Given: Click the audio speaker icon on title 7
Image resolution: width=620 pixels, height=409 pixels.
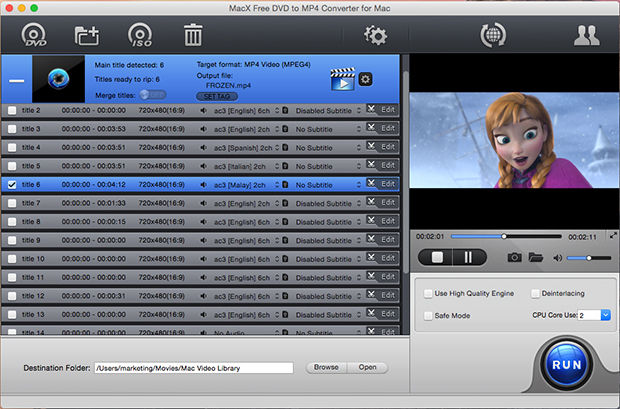Looking at the screenshot, I should point(203,203).
